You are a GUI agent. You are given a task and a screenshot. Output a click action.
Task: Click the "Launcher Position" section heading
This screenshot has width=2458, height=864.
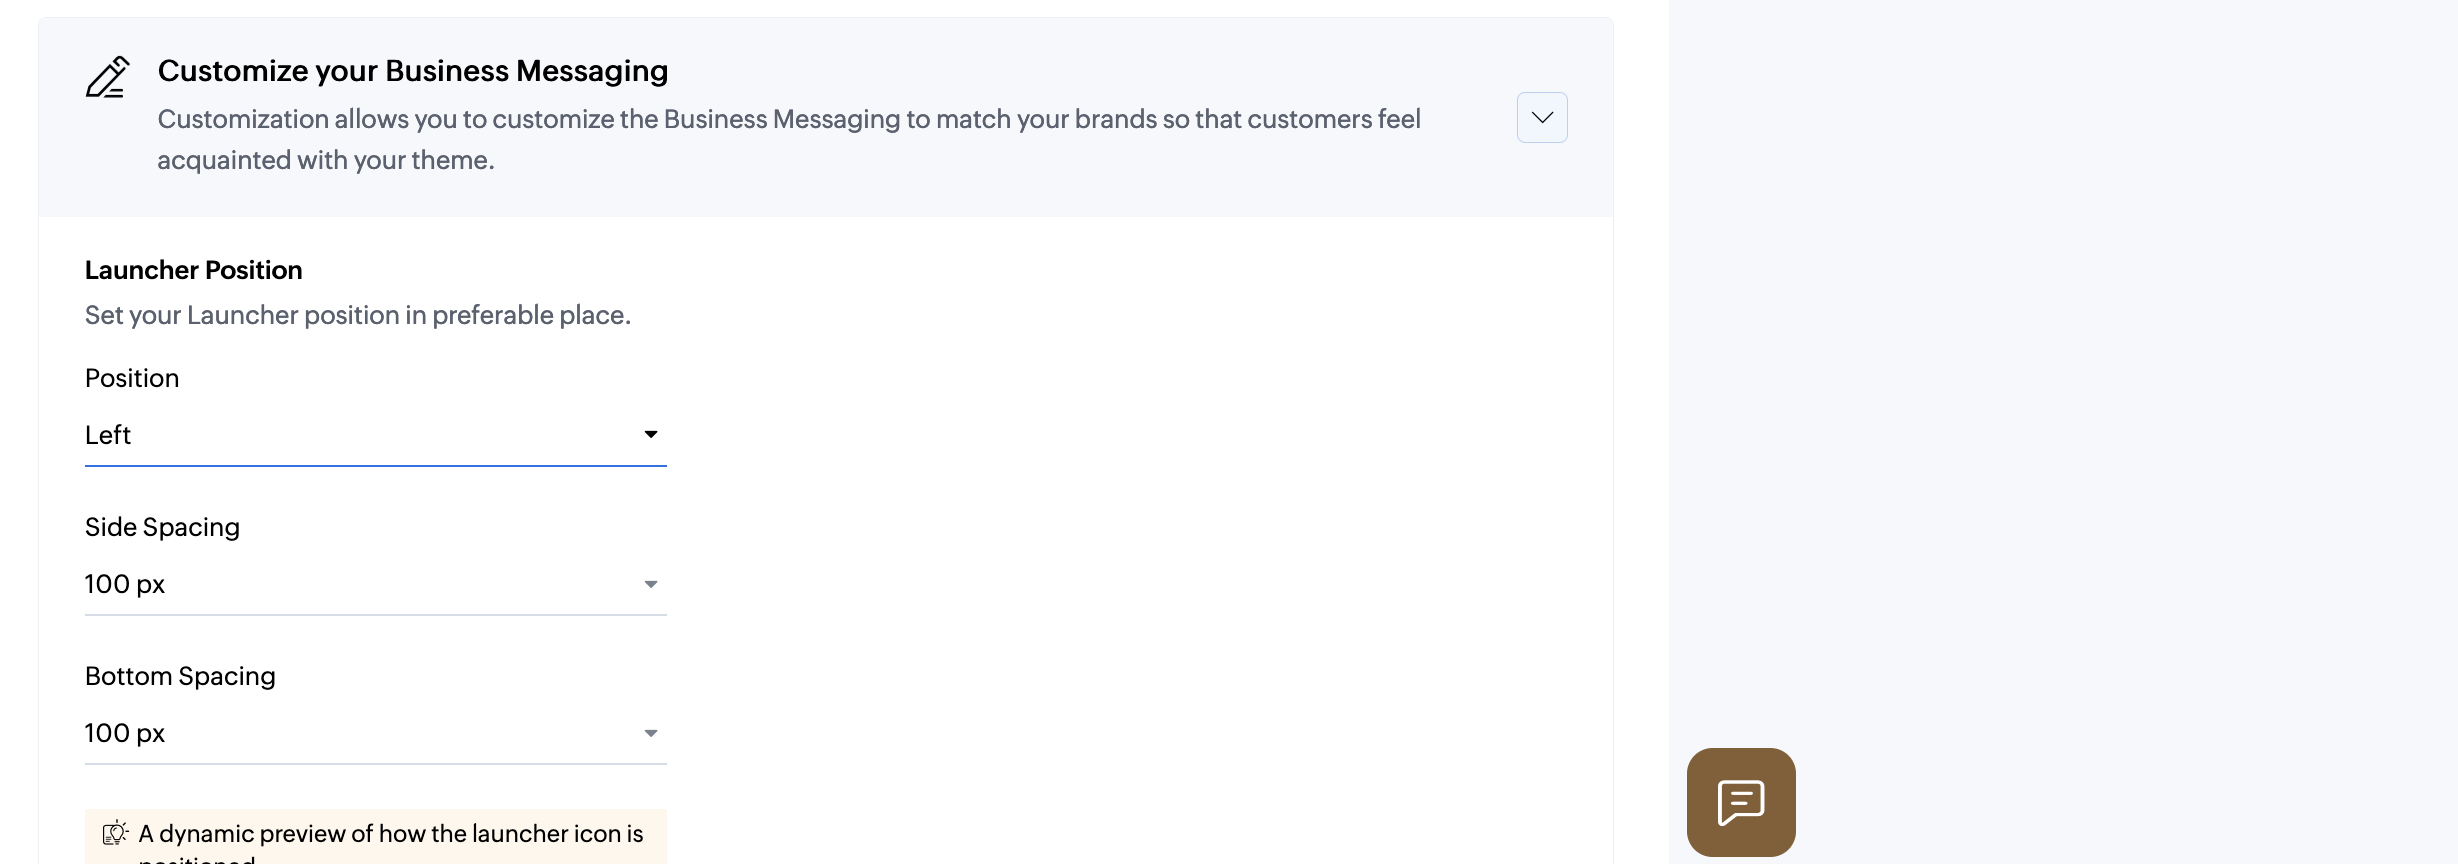pos(193,270)
